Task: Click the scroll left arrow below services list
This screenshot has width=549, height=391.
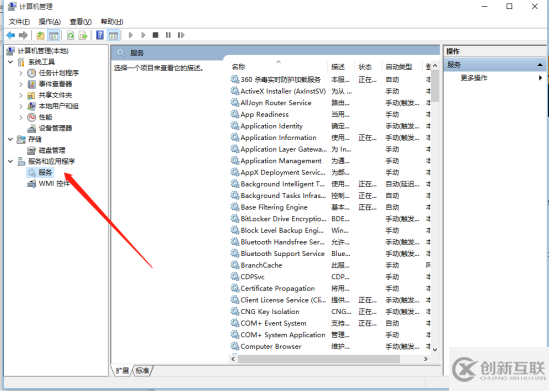Action: point(233,359)
